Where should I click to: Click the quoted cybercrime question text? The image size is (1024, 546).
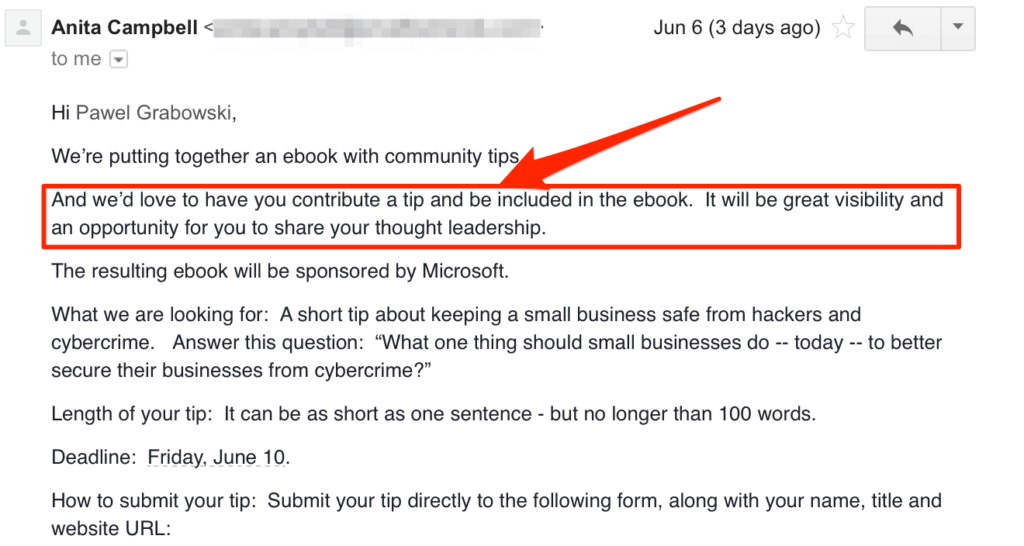(x=497, y=357)
